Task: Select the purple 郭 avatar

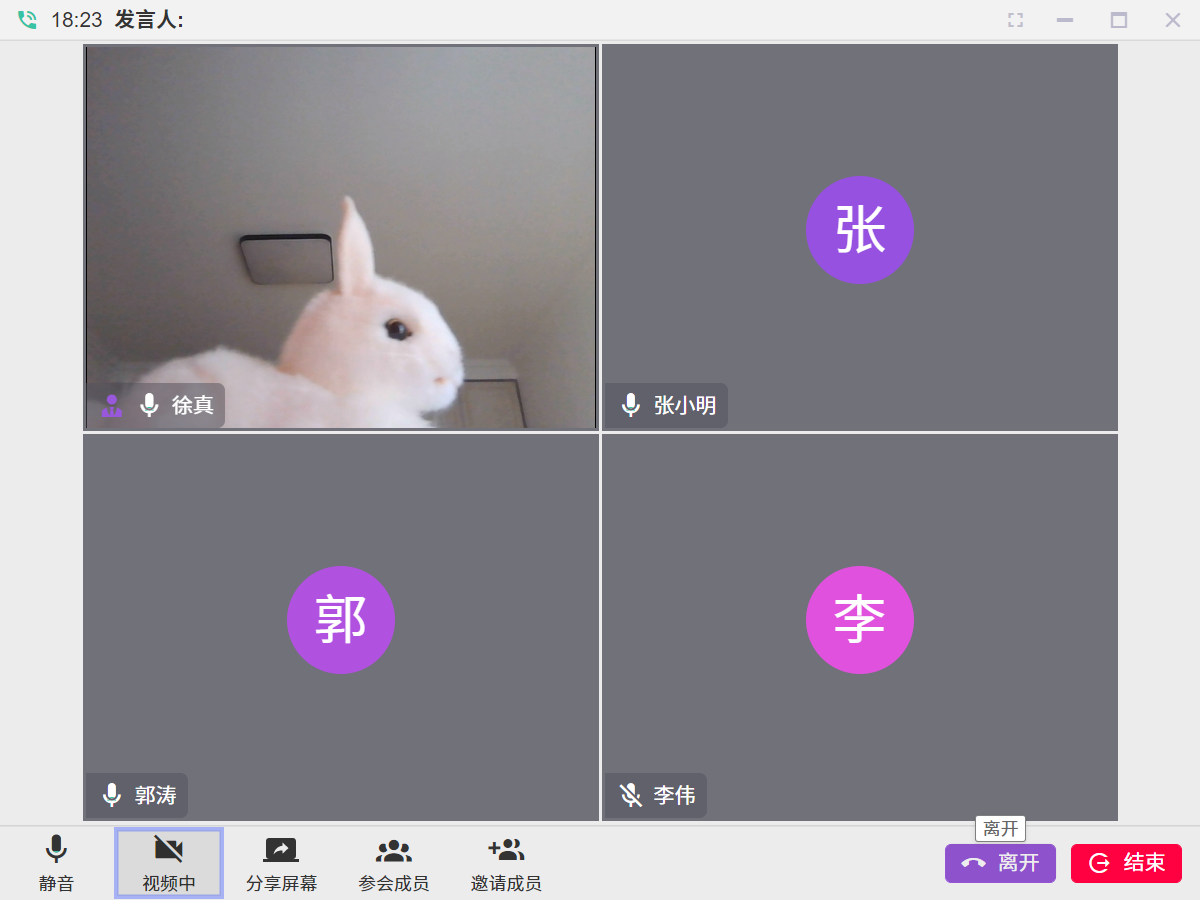Action: pyautogui.click(x=341, y=620)
